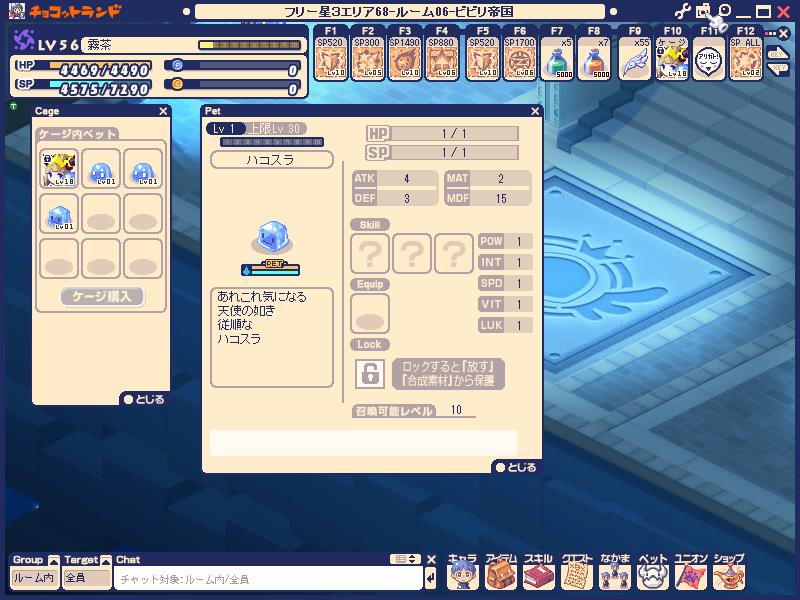The width and height of the screenshot is (800, 600).
Task: Open the クエスト quest scroll
Action: click(577, 571)
